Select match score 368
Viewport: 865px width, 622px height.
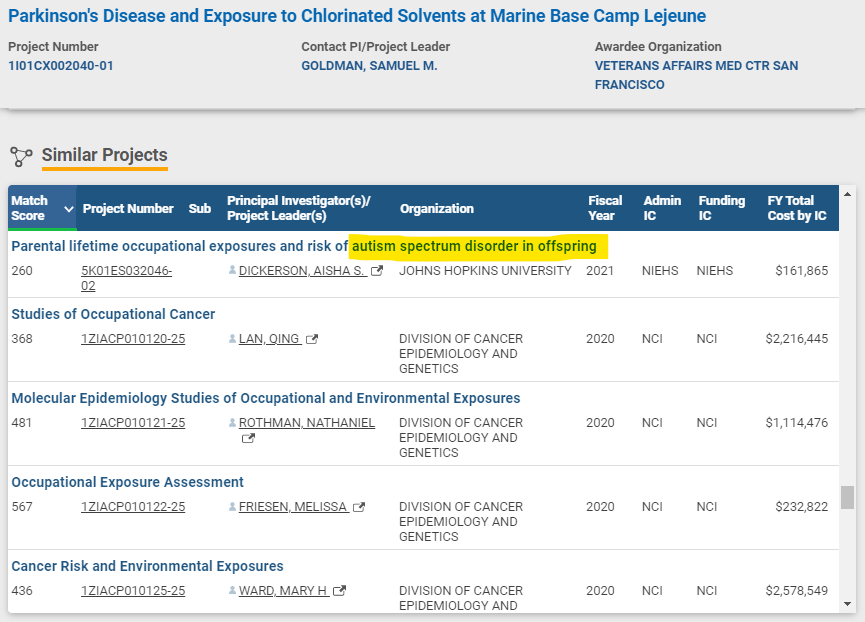pyautogui.click(x=22, y=339)
